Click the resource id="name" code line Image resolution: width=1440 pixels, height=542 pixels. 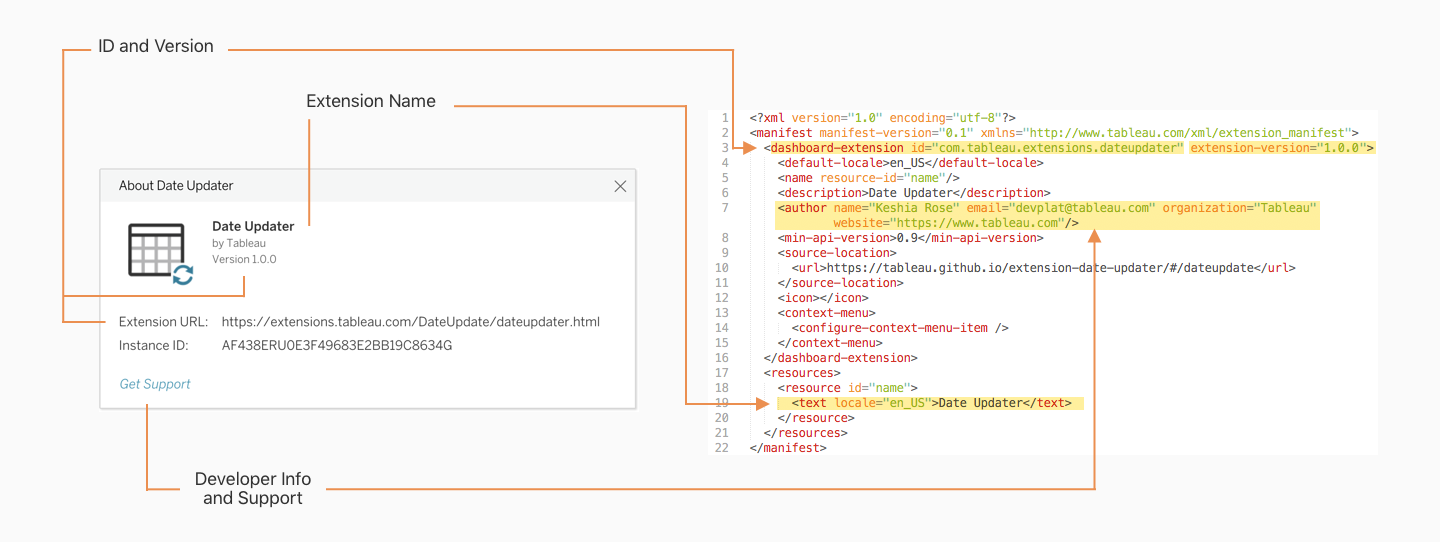coord(847,388)
